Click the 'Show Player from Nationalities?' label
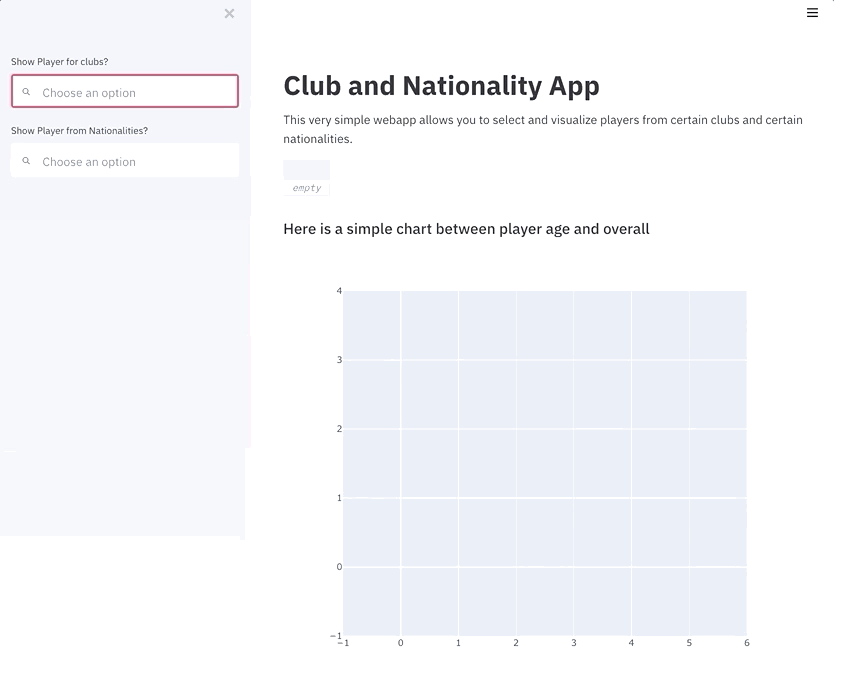The image size is (841, 693). point(79,131)
